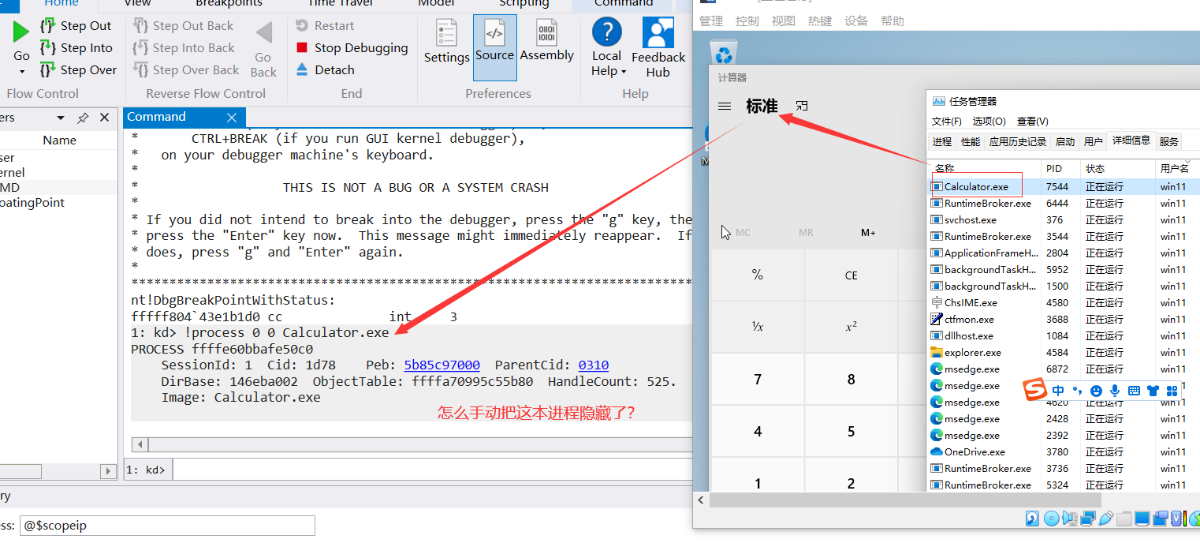1200x543 pixels.
Task: Click Step Out in Flow Control
Action: pos(76,26)
